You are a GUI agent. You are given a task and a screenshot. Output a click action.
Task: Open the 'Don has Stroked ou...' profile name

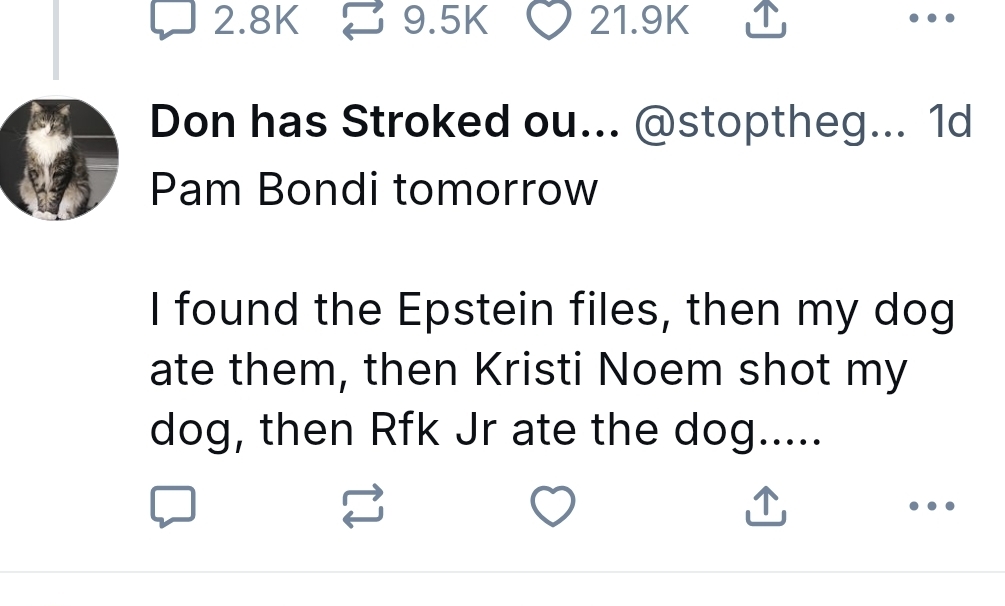click(384, 123)
